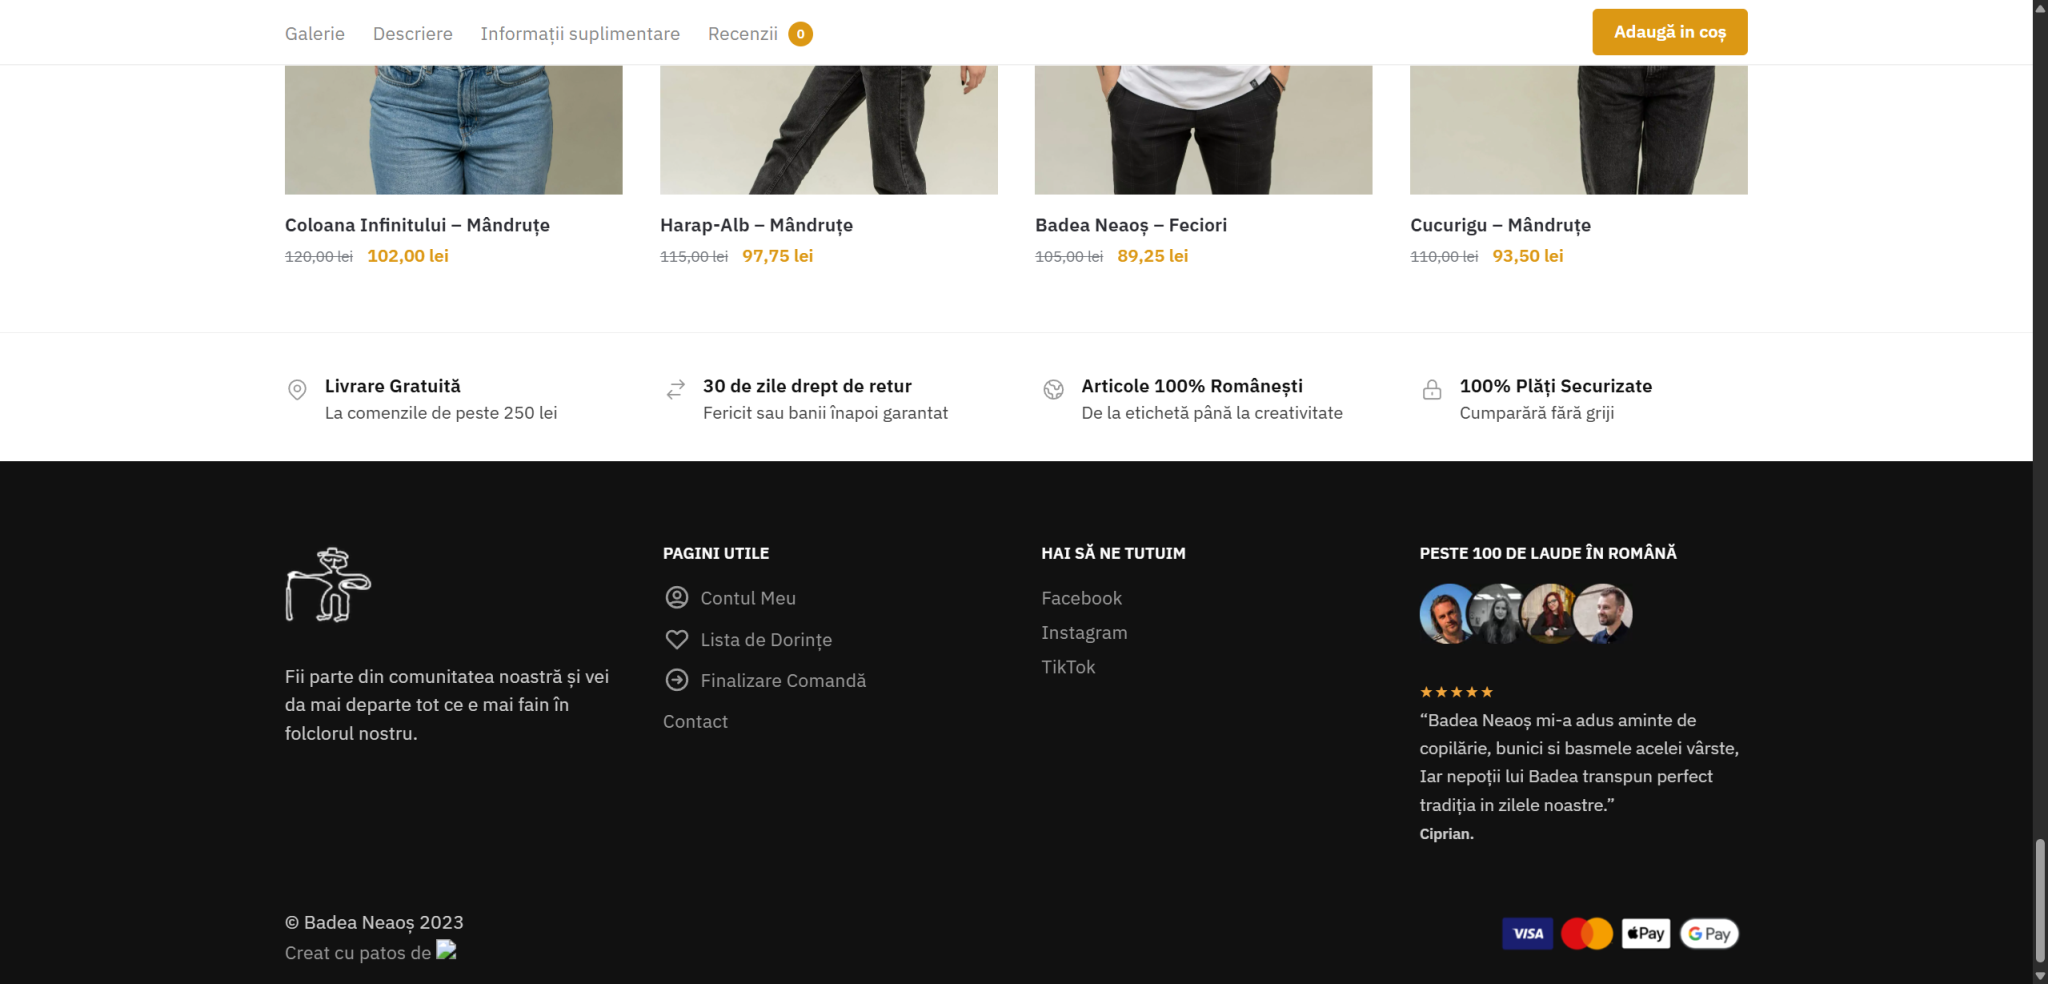Click the arrow icon beside Finalizare Comandă
Viewport: 2048px width, 984px height.
pyautogui.click(x=677, y=680)
